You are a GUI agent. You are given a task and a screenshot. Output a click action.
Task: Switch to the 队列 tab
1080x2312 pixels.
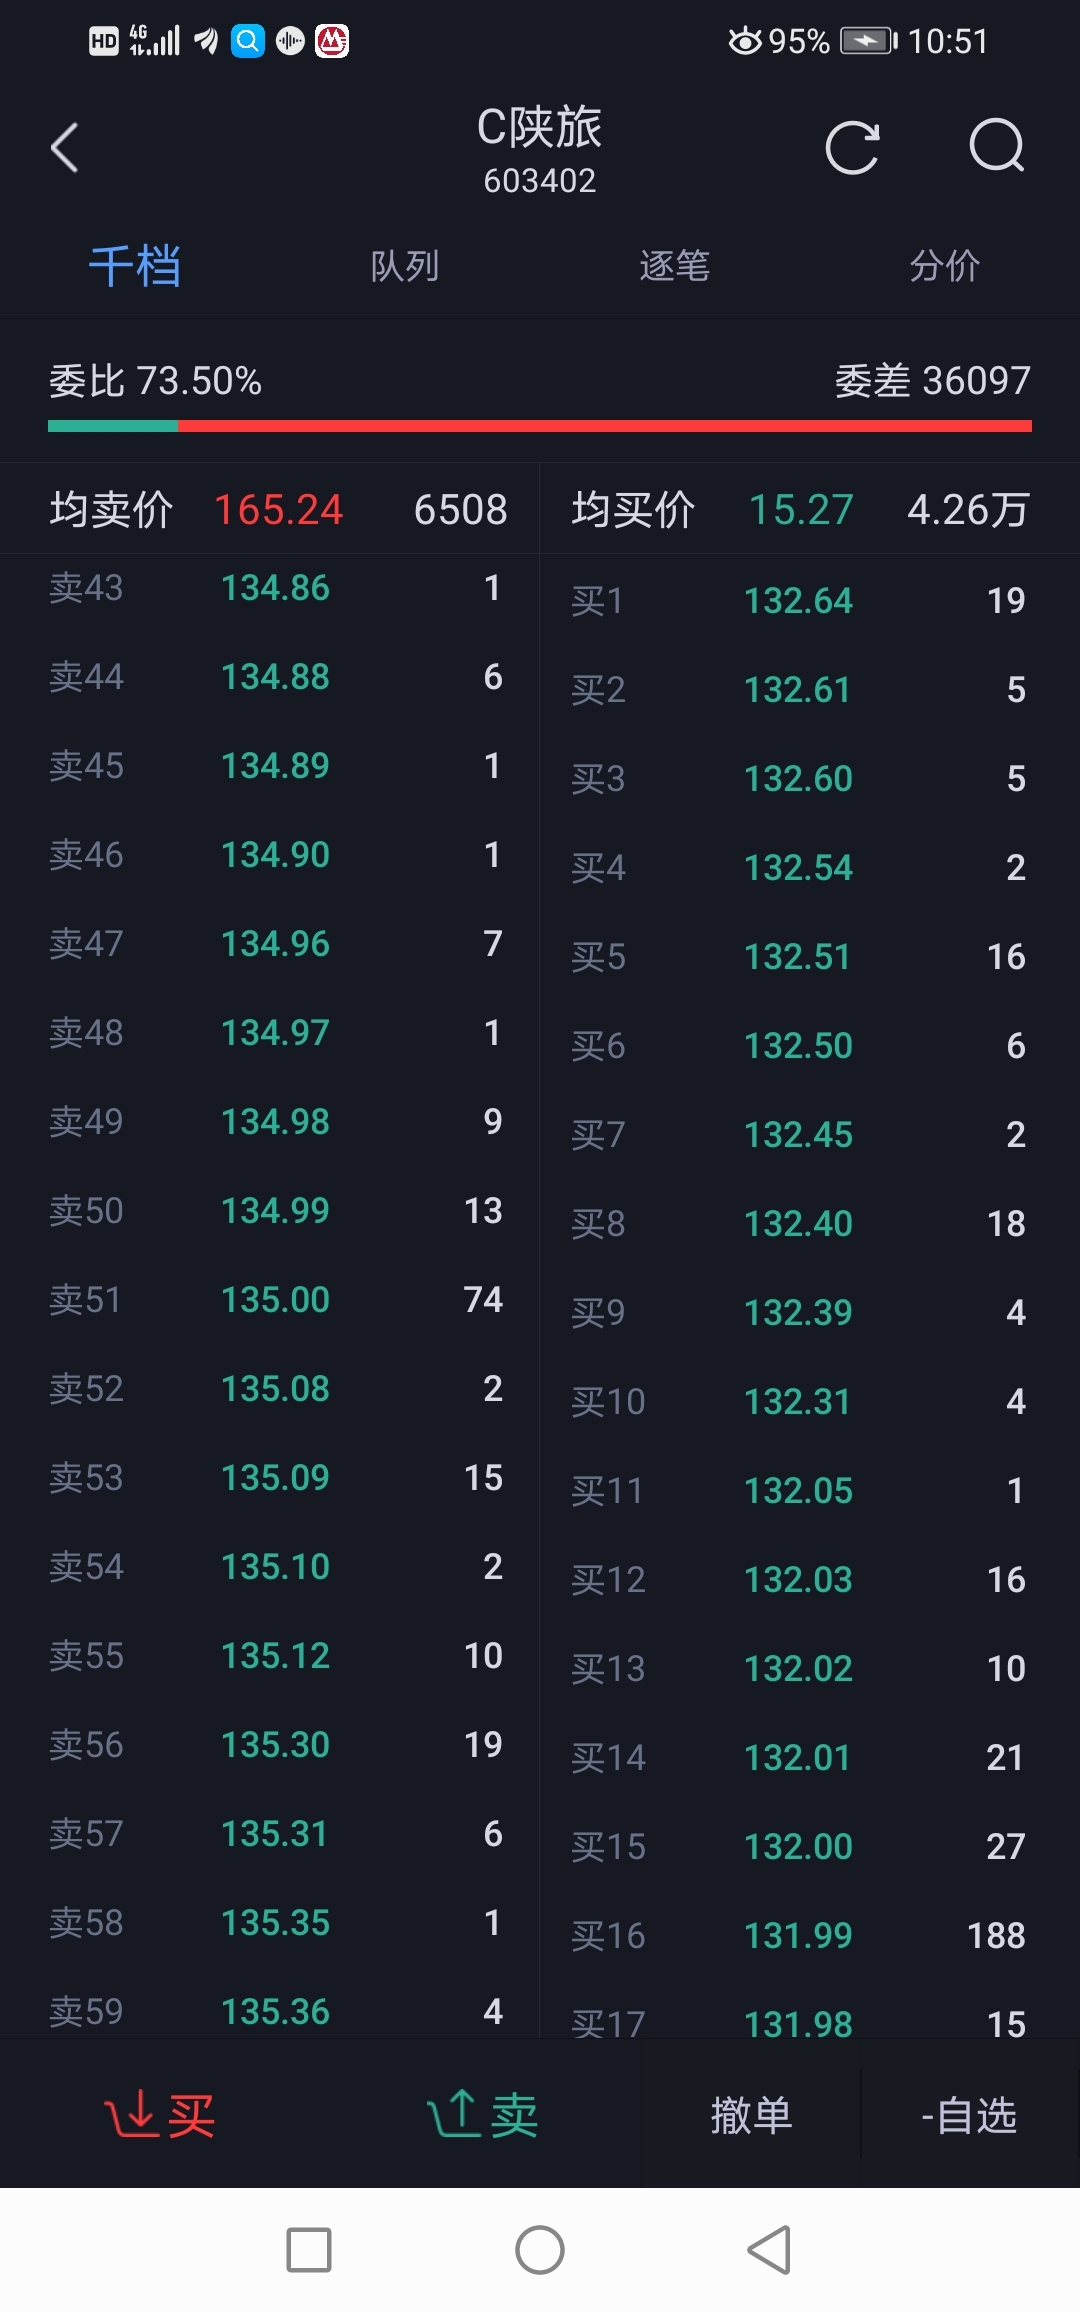click(405, 266)
